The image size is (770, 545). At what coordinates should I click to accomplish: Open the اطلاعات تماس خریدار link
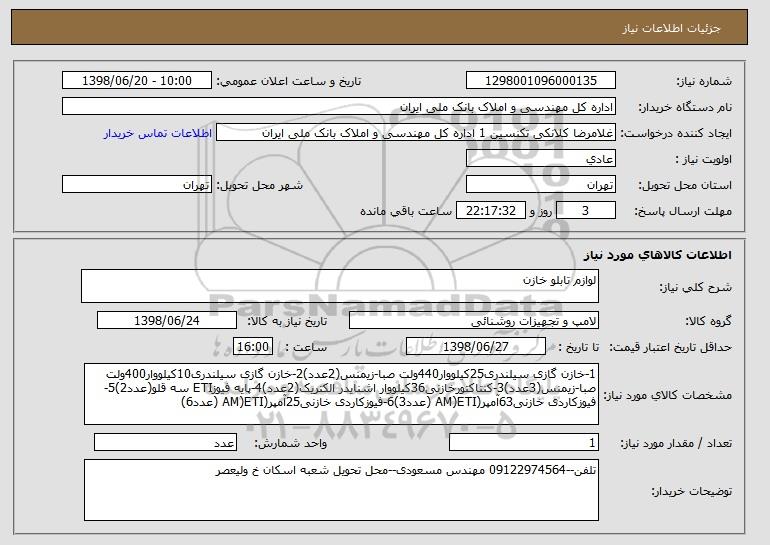tap(158, 134)
